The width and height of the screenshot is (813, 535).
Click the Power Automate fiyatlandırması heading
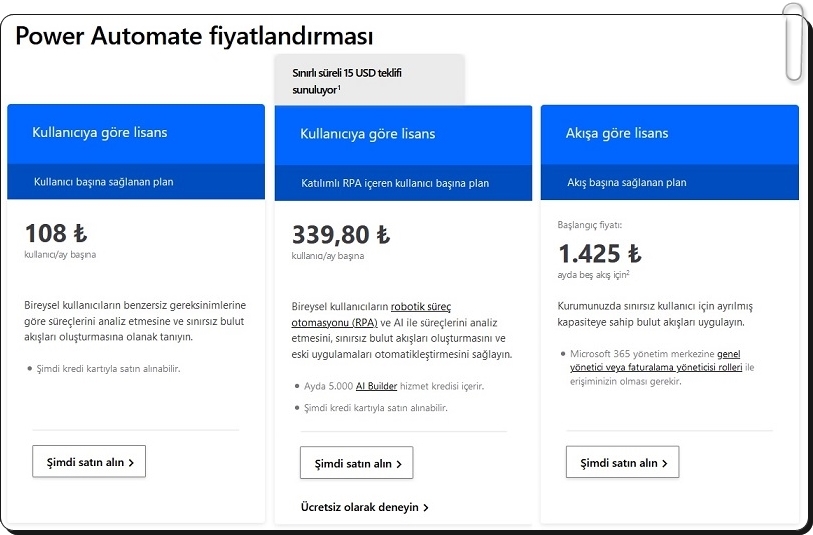pos(194,36)
